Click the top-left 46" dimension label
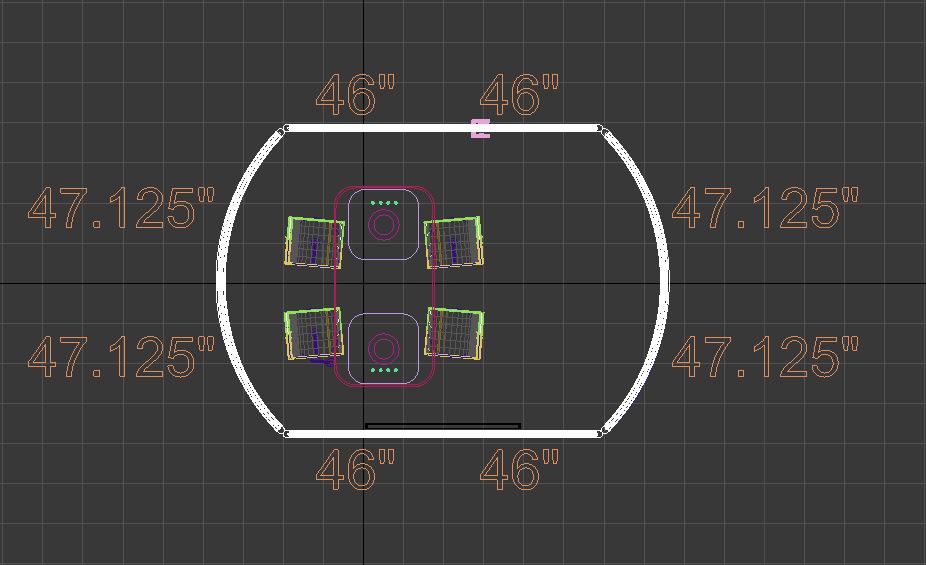 click(356, 96)
